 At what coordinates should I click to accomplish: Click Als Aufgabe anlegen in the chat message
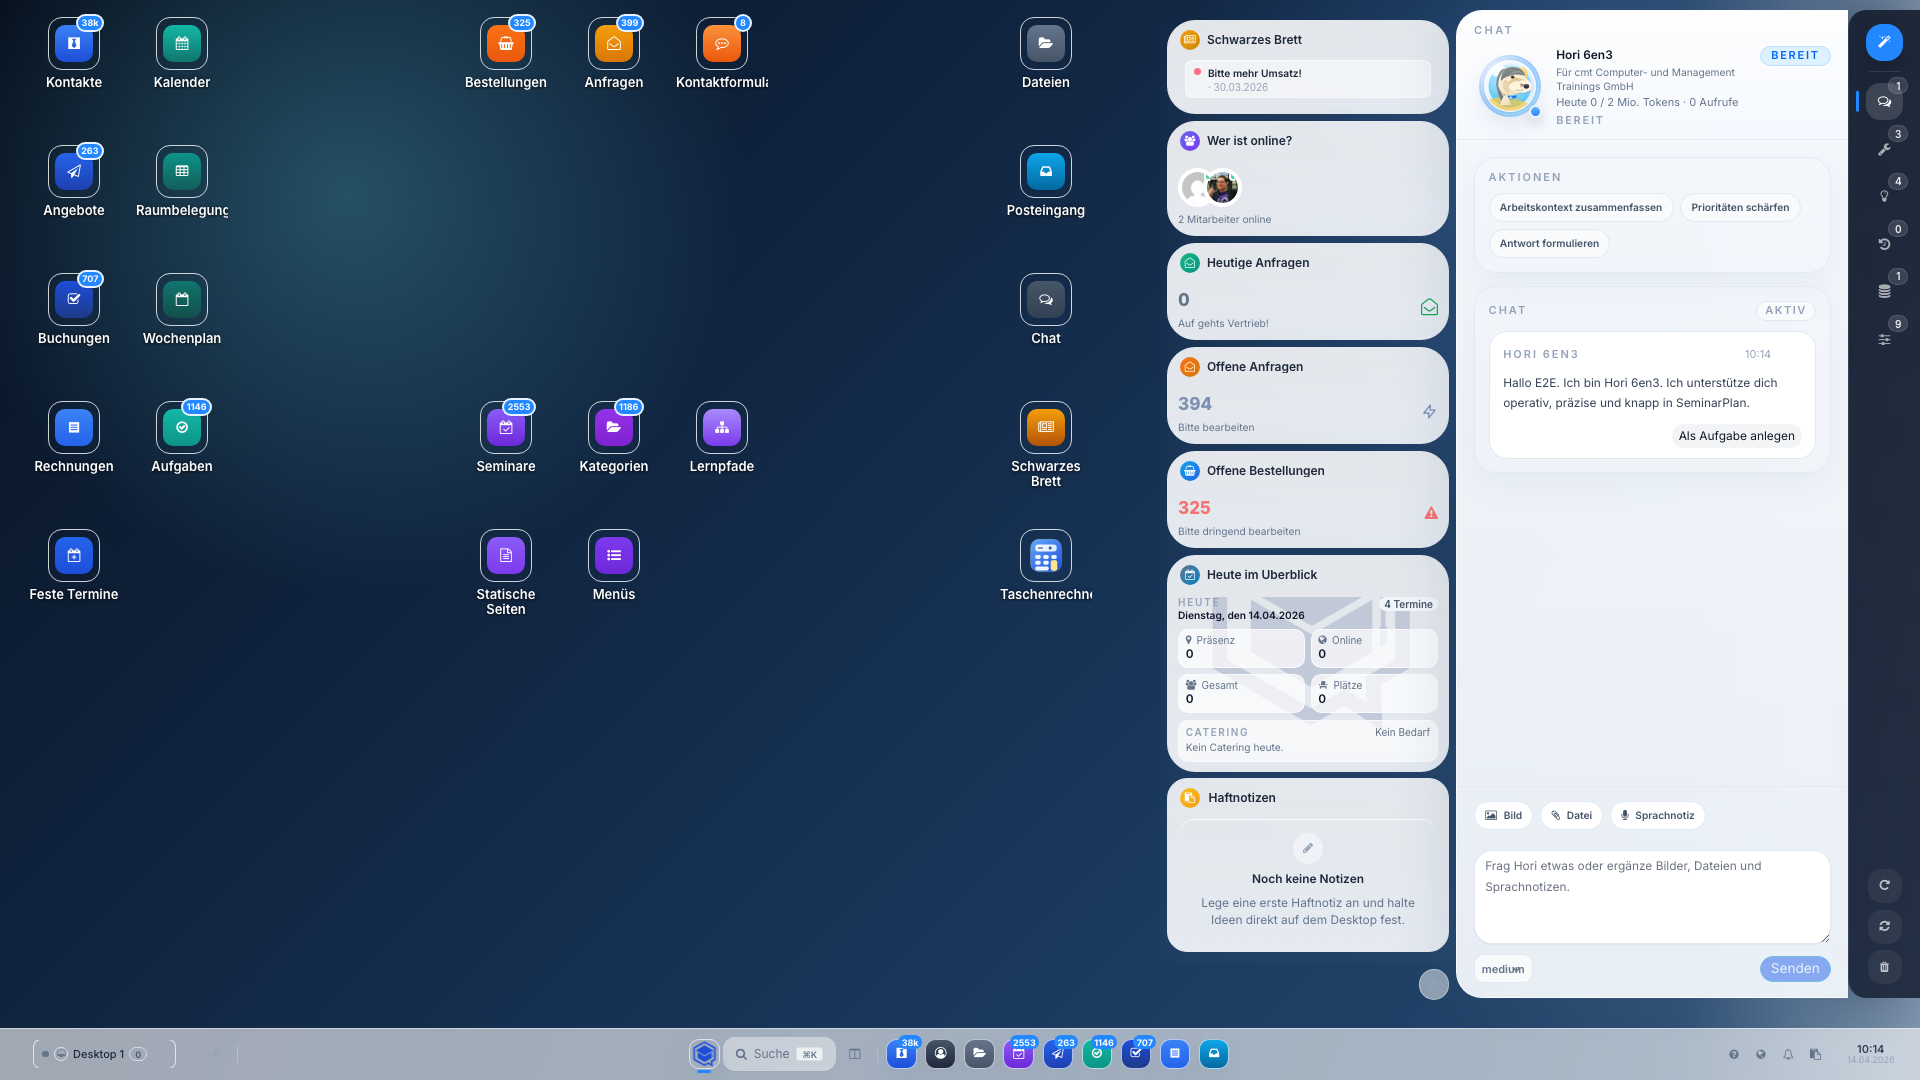[x=1736, y=435]
